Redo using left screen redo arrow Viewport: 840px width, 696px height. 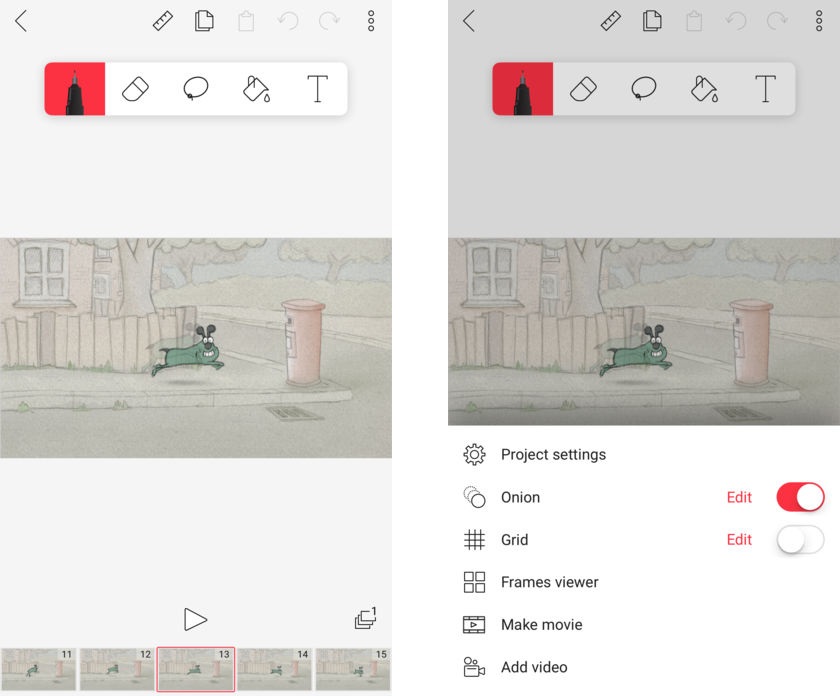[329, 21]
